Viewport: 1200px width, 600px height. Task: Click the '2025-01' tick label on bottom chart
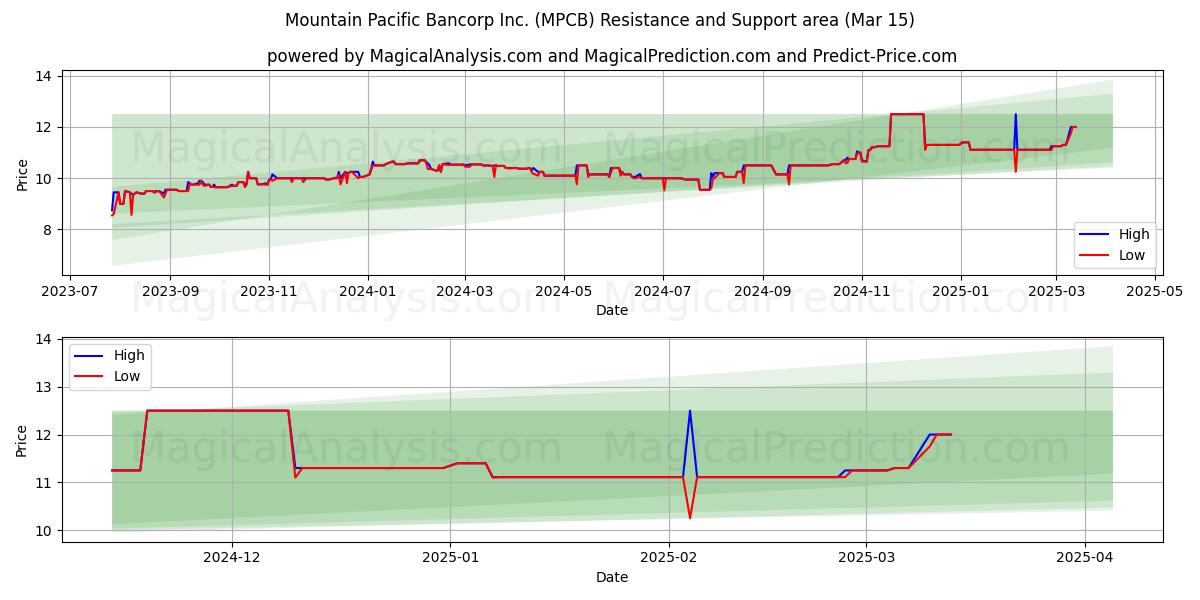[x=451, y=557]
